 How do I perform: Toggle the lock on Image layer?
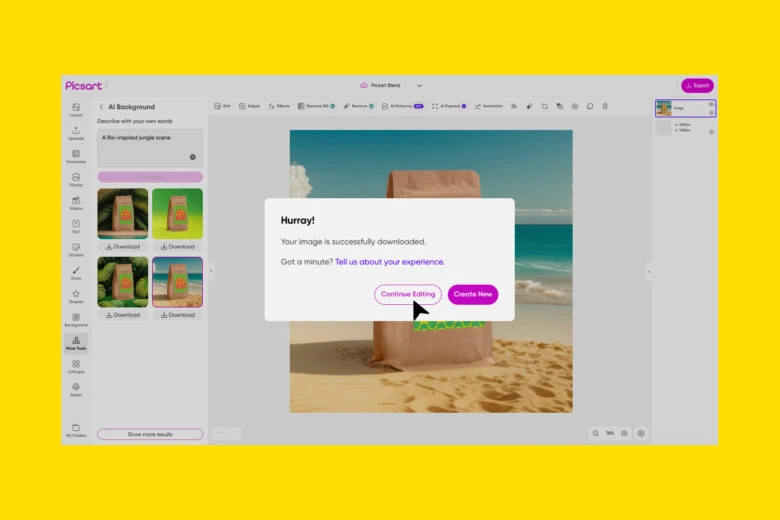[x=711, y=112]
